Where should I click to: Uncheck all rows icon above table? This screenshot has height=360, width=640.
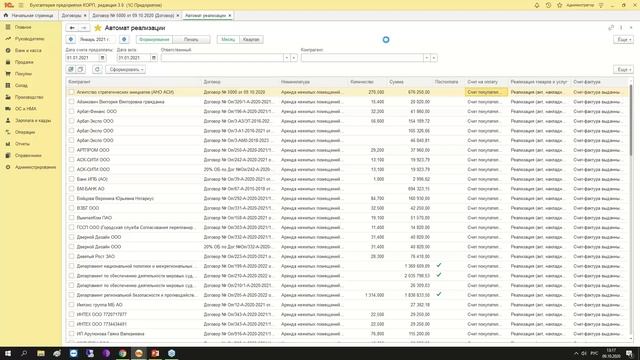coord(80,69)
